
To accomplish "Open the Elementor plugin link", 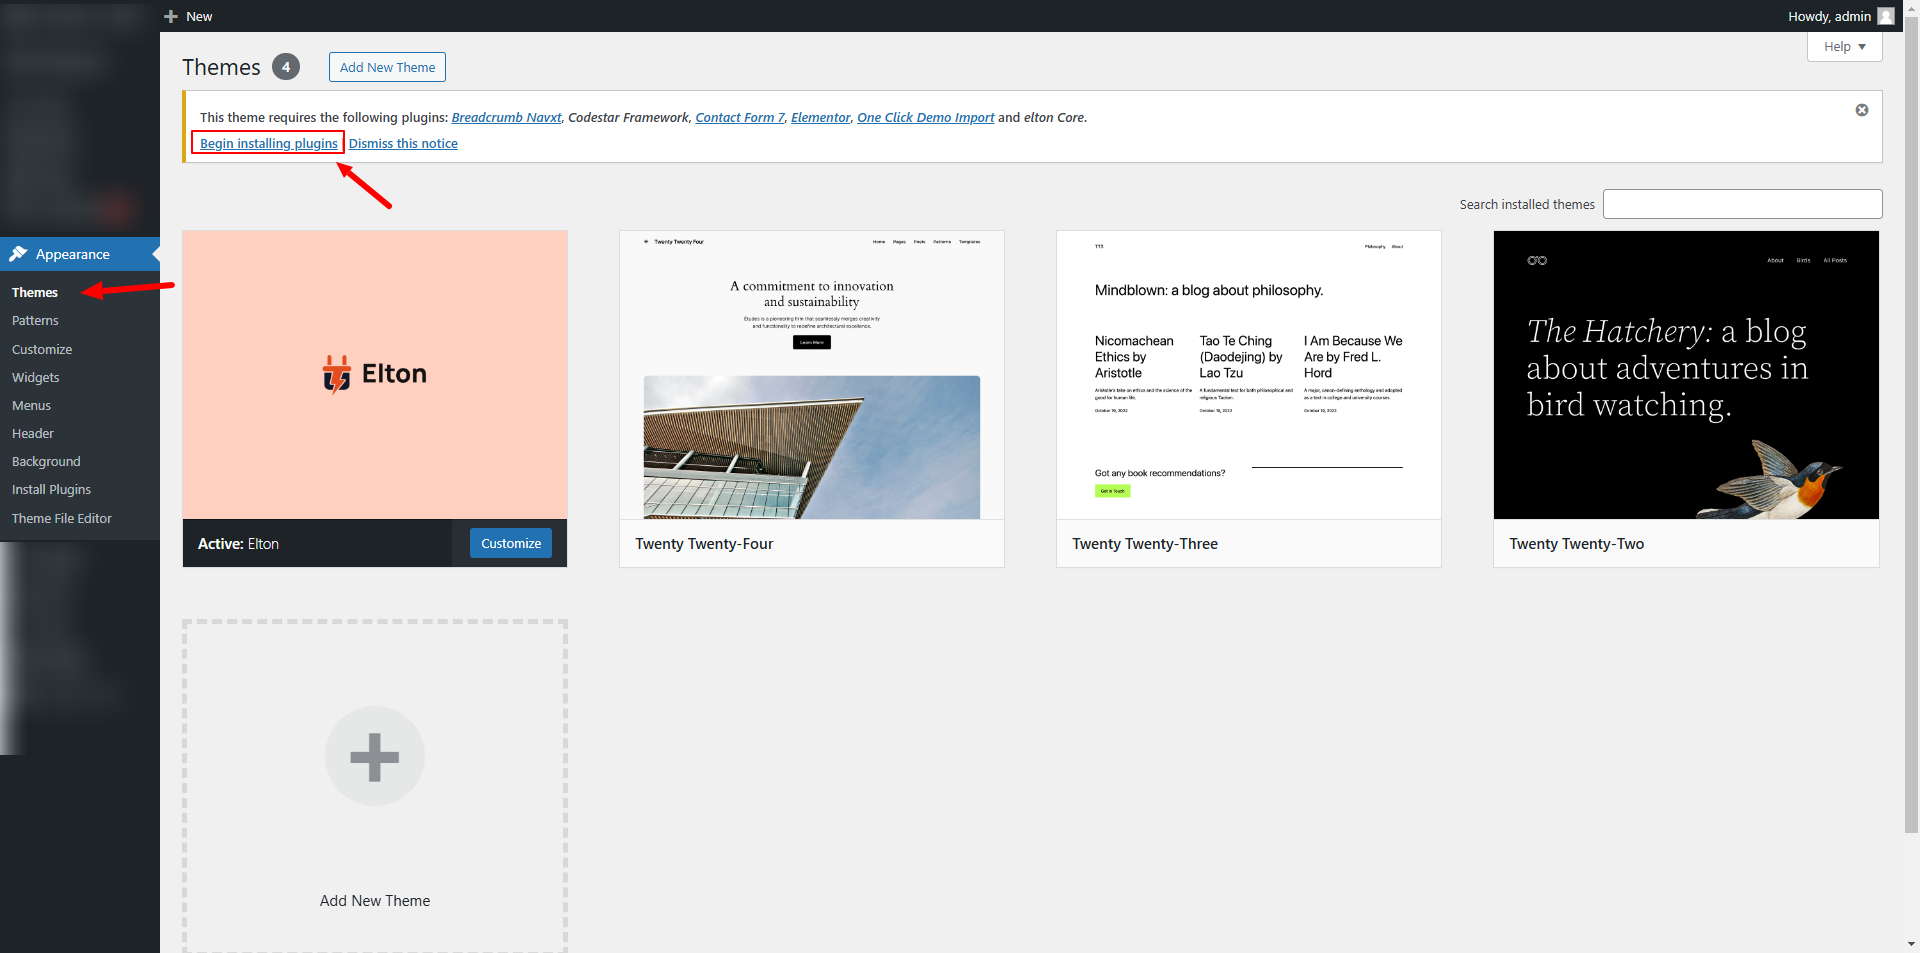I will 820,118.
